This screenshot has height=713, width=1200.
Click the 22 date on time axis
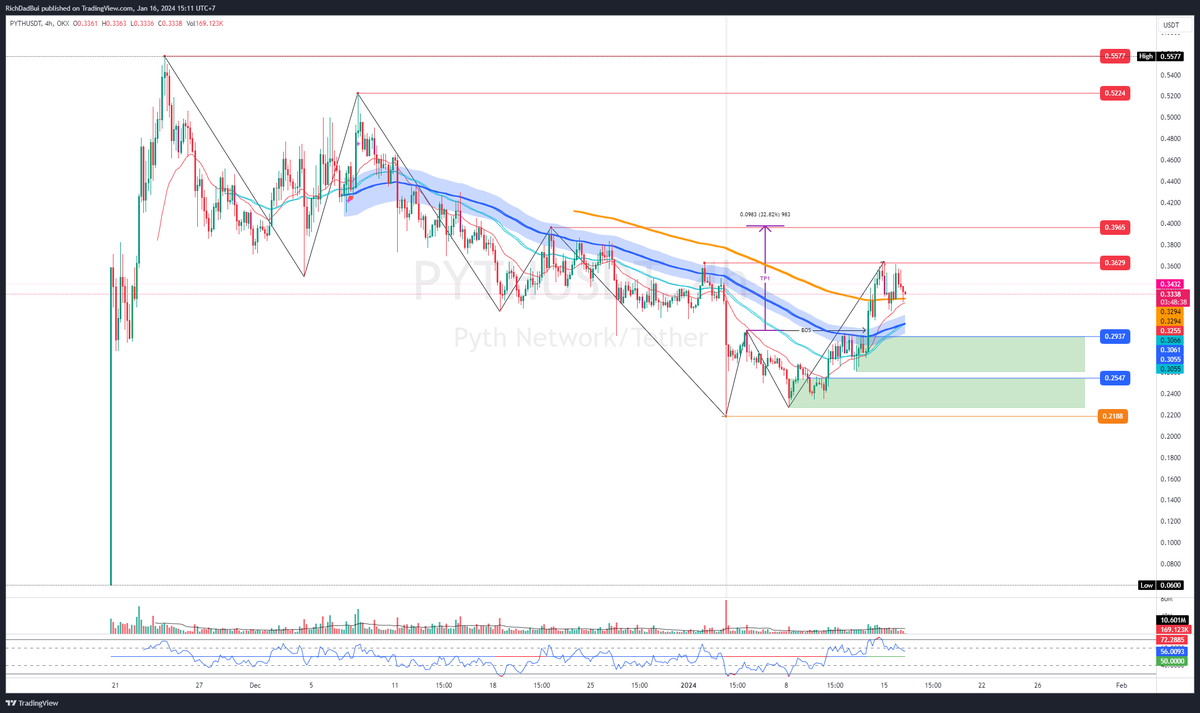coord(982,685)
